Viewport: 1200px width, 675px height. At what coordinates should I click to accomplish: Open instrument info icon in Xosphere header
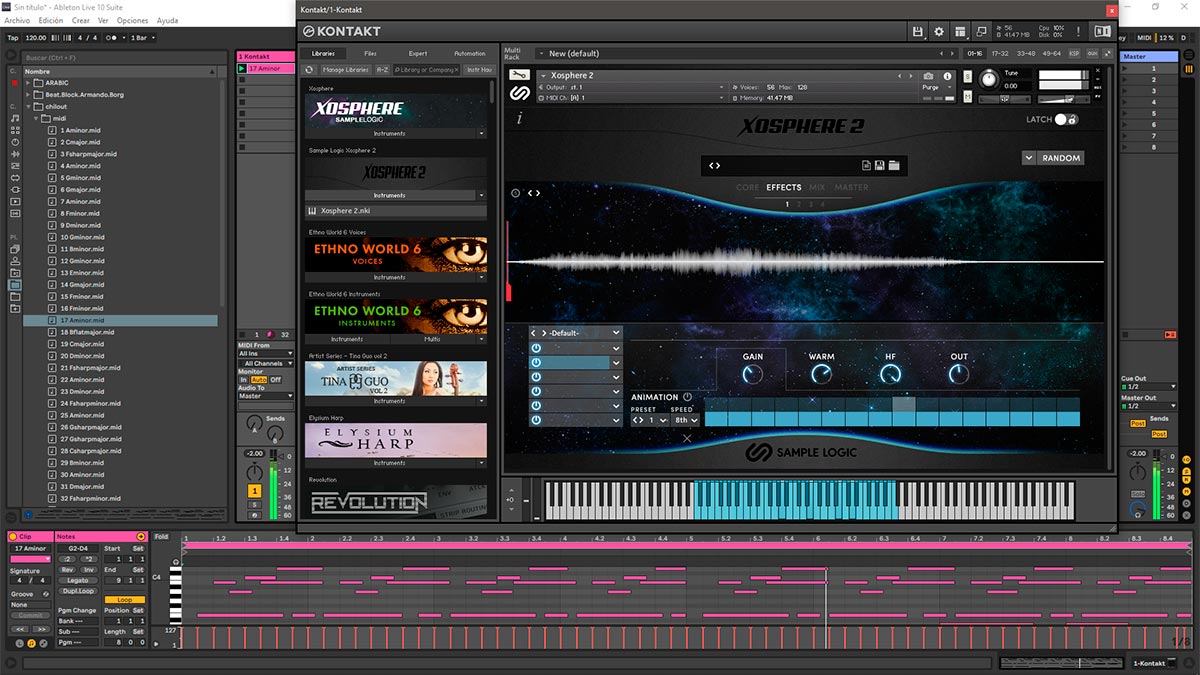[x=947, y=76]
